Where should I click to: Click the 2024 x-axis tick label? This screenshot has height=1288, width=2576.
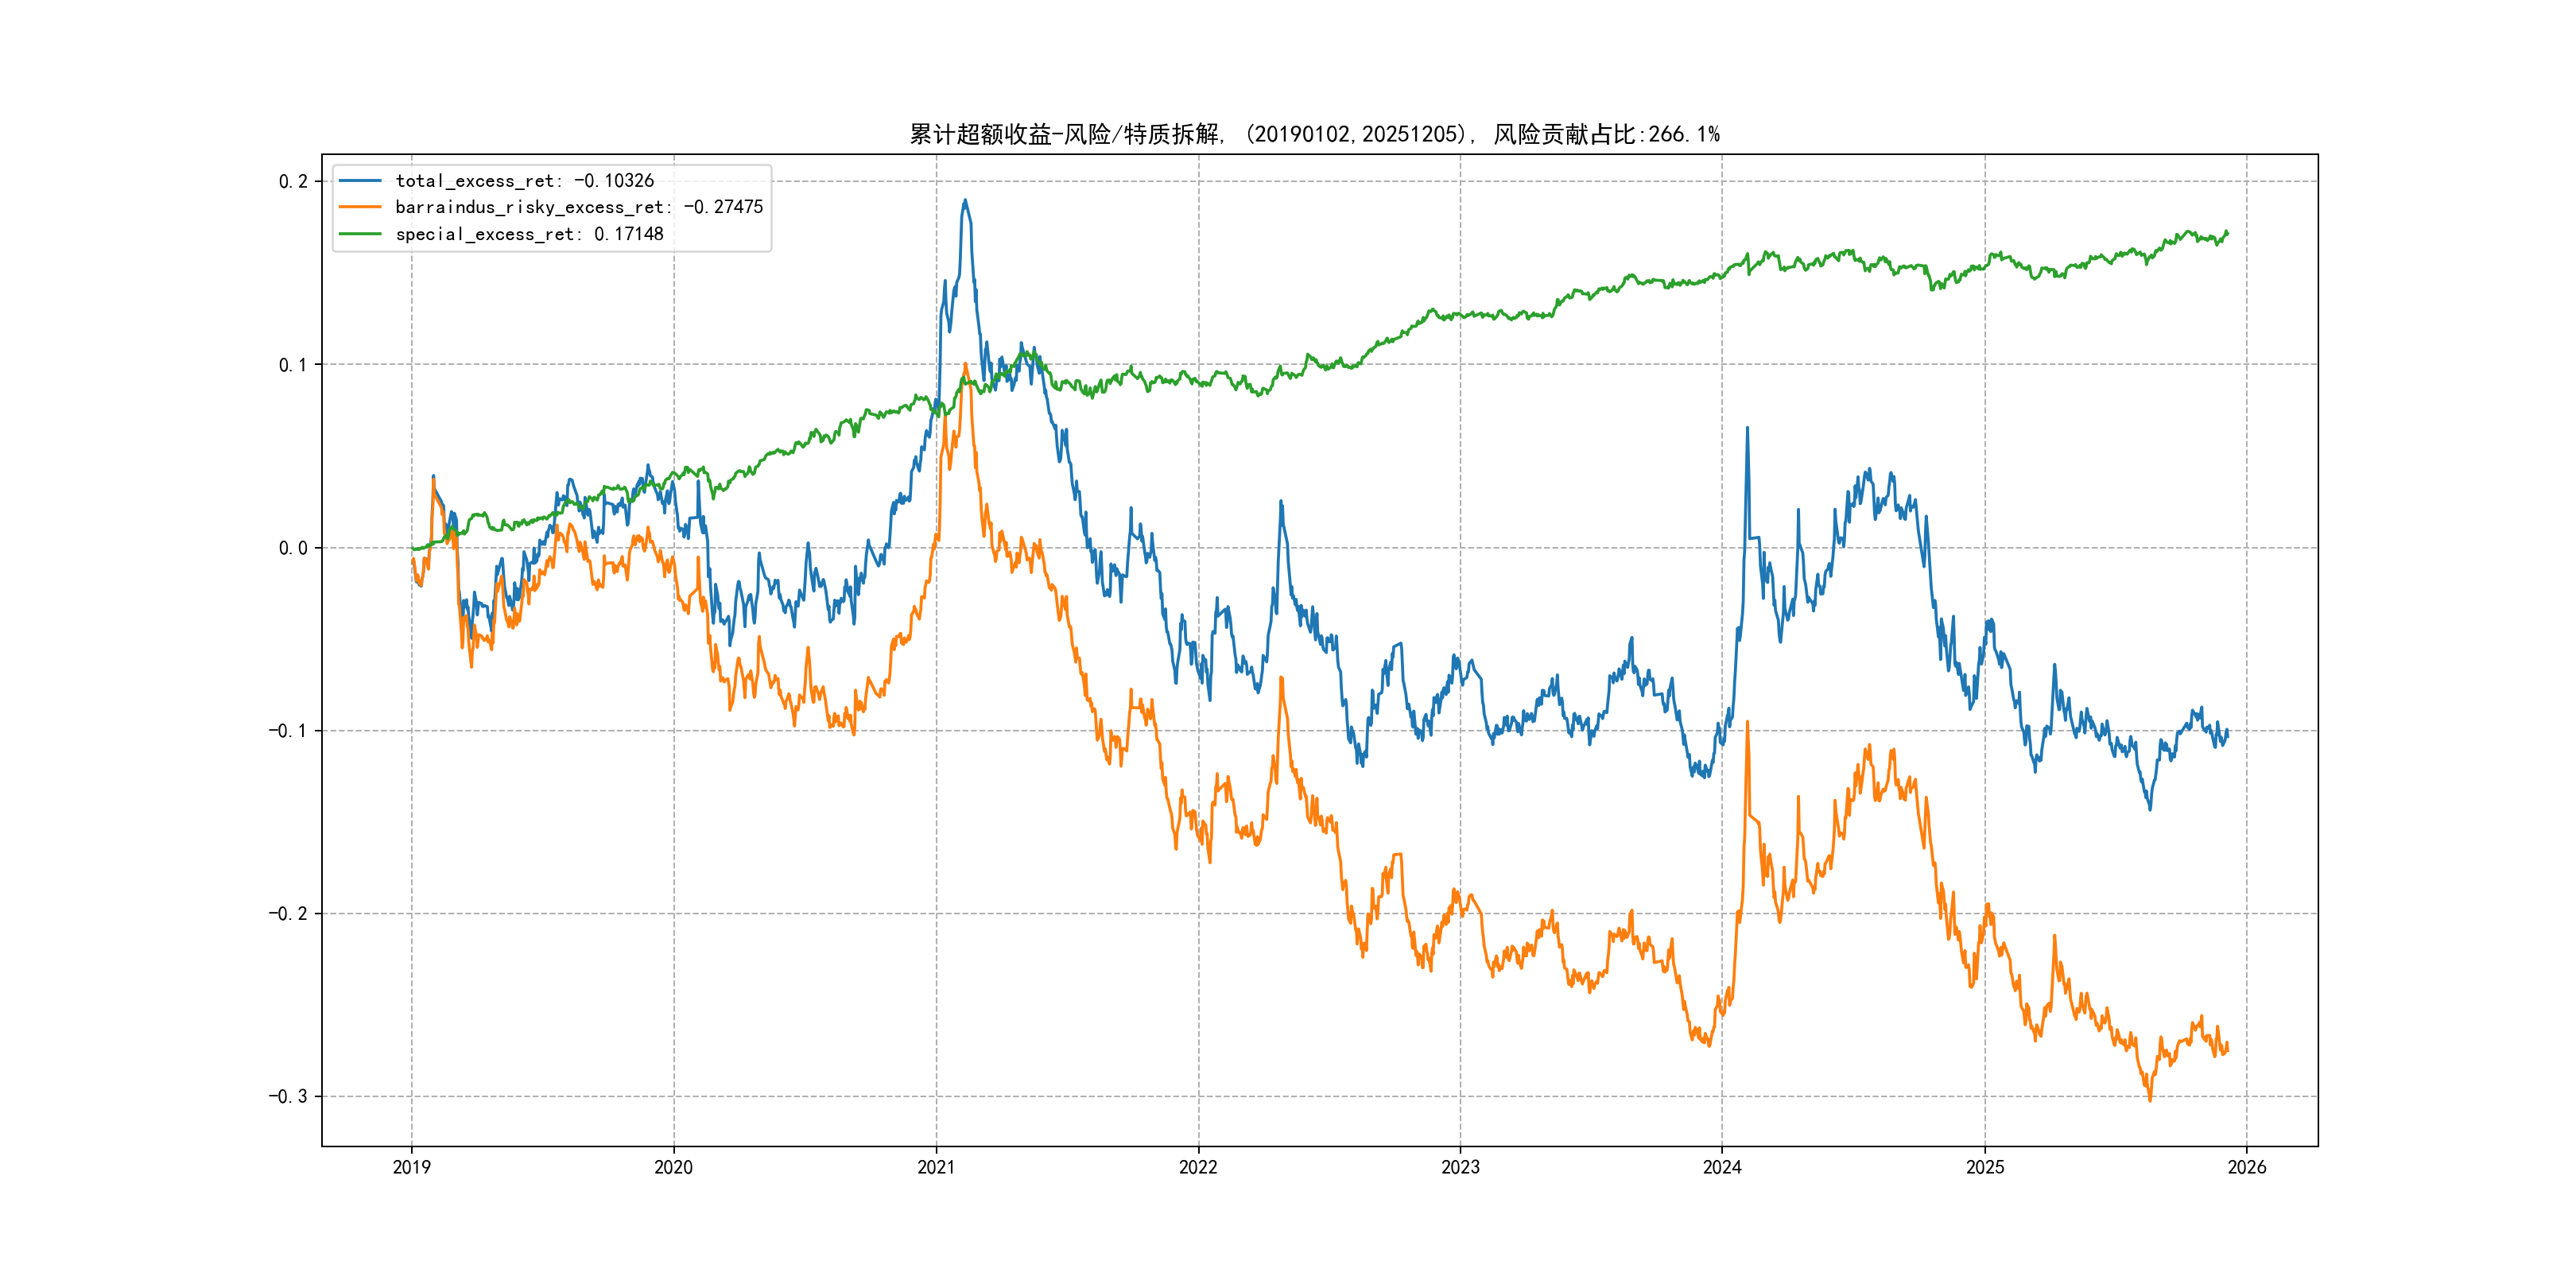[x=1722, y=1167]
